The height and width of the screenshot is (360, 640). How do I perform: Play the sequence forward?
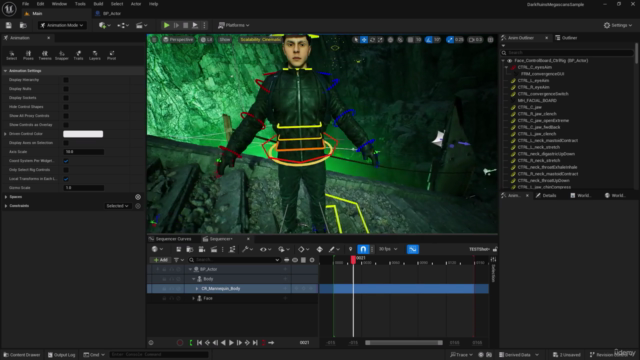(x=231, y=343)
